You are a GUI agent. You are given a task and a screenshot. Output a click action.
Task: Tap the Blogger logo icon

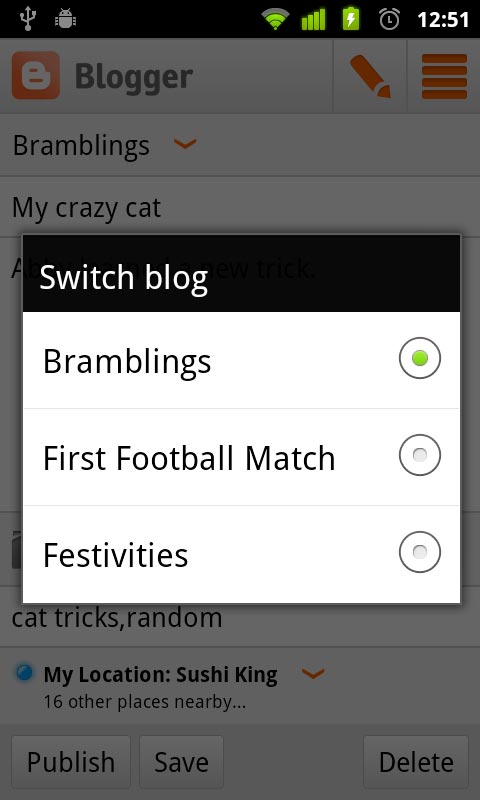click(x=36, y=75)
